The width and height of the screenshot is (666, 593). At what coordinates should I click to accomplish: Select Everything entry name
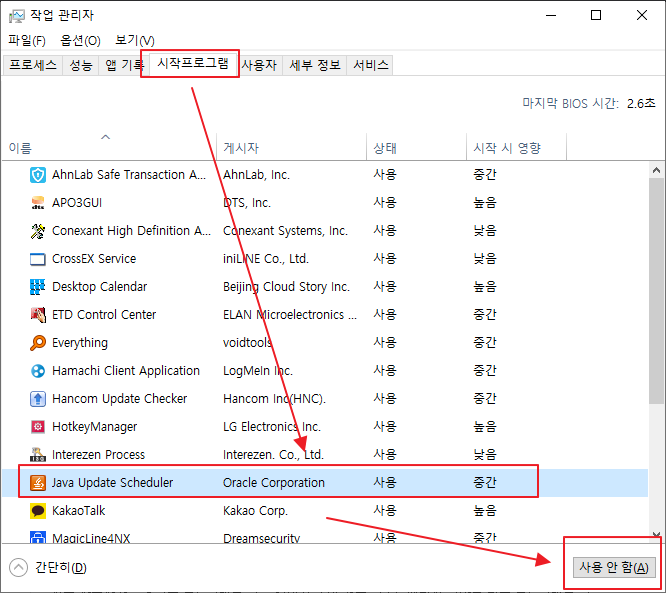pyautogui.click(x=80, y=343)
